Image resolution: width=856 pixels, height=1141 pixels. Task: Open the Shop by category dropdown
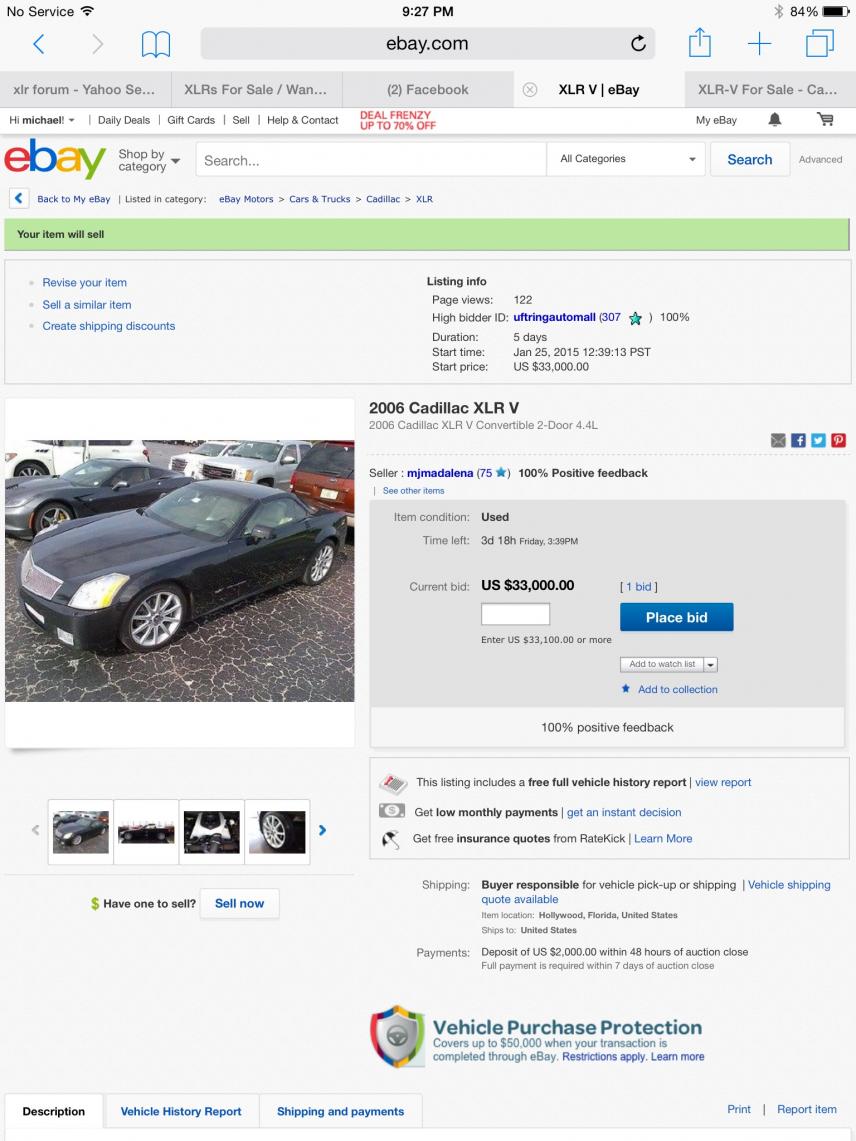148,160
